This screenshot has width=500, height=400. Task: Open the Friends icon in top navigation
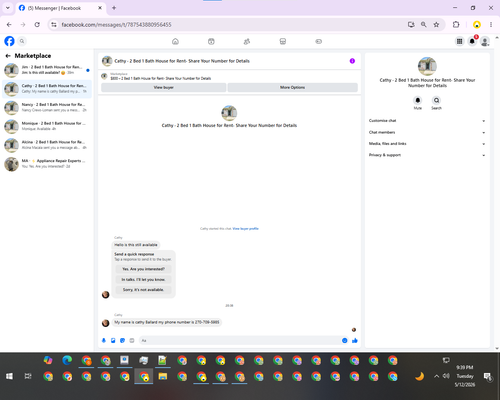click(247, 41)
